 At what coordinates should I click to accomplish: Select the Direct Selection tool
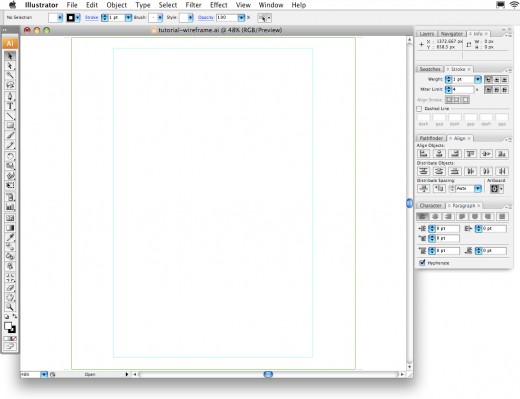click(x=10, y=66)
